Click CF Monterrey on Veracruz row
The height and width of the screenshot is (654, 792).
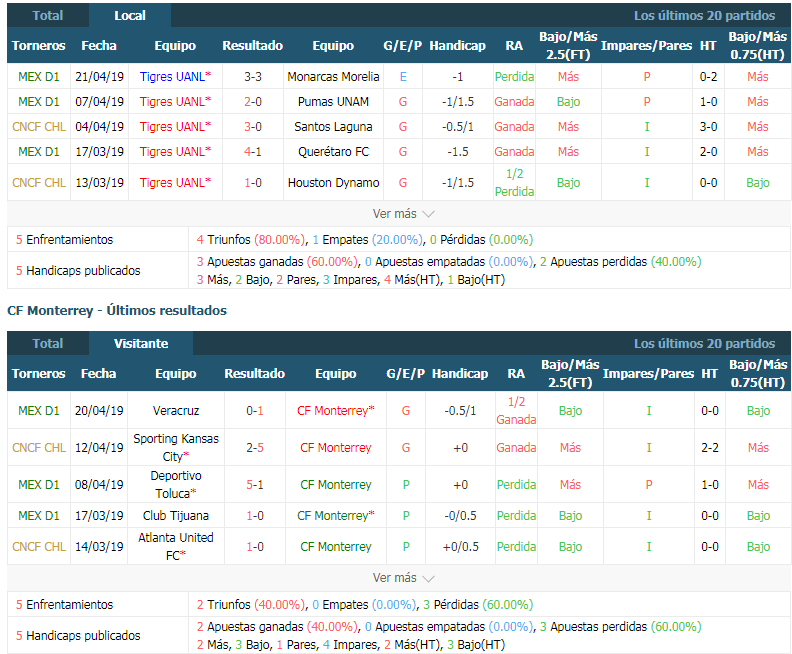point(336,411)
